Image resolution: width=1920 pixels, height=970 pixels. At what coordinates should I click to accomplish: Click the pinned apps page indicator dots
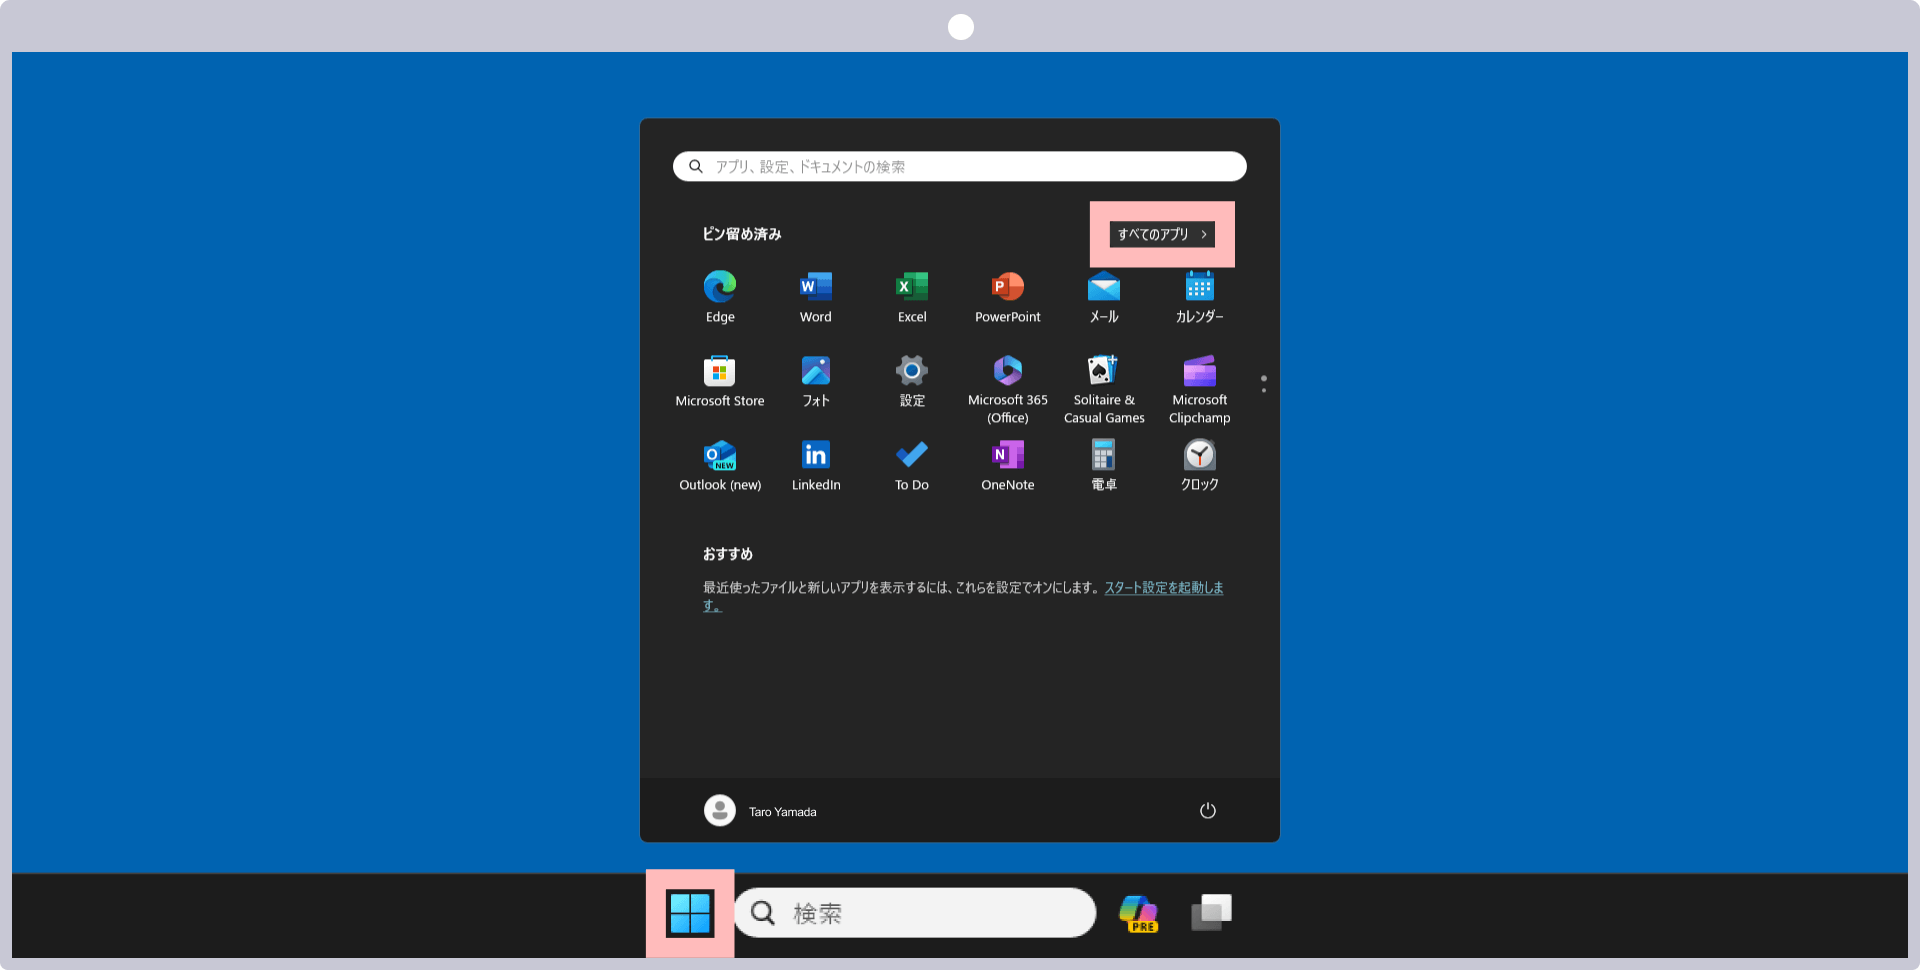pyautogui.click(x=1264, y=384)
